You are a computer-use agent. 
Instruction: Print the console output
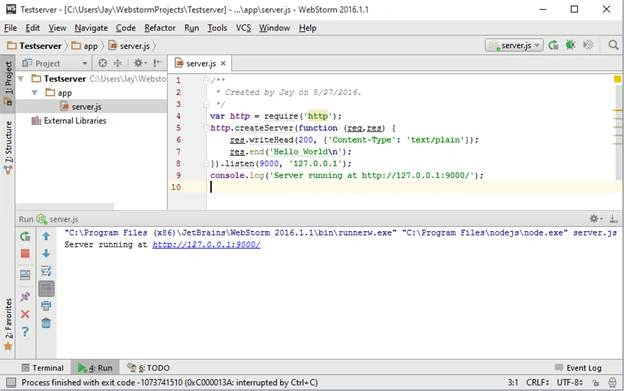point(46,305)
